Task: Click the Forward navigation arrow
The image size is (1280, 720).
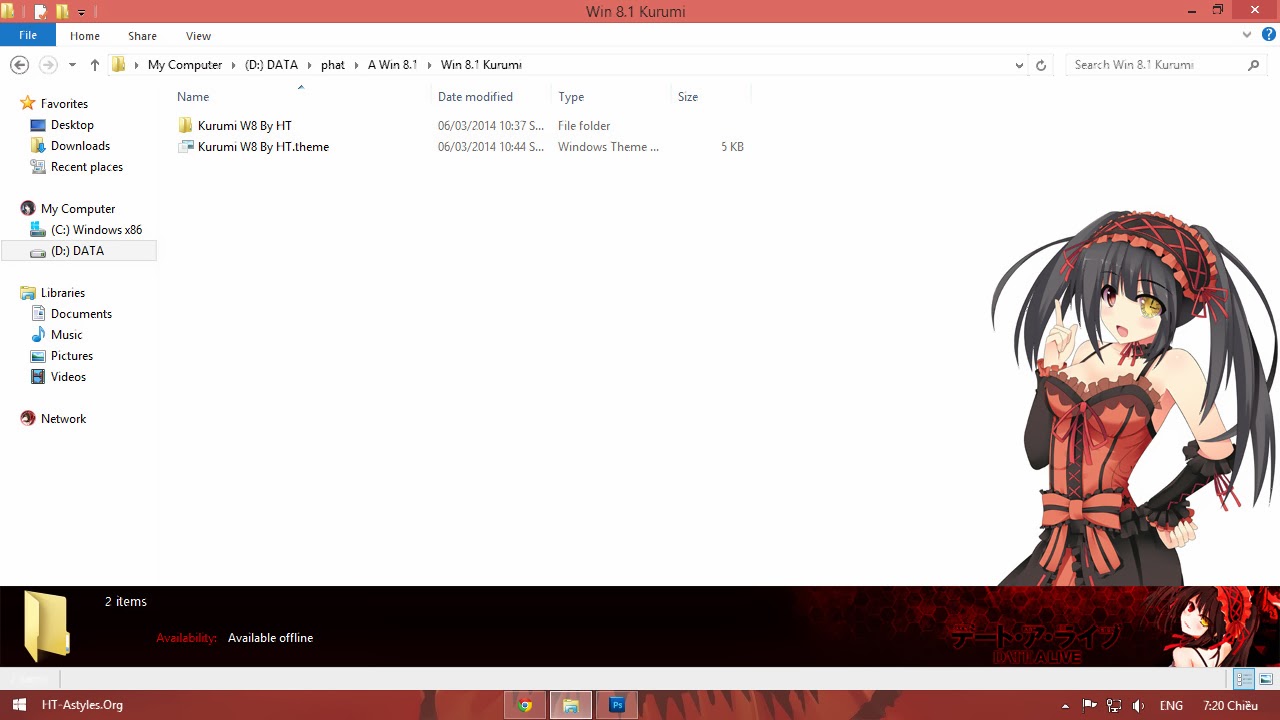Action: [x=48, y=65]
